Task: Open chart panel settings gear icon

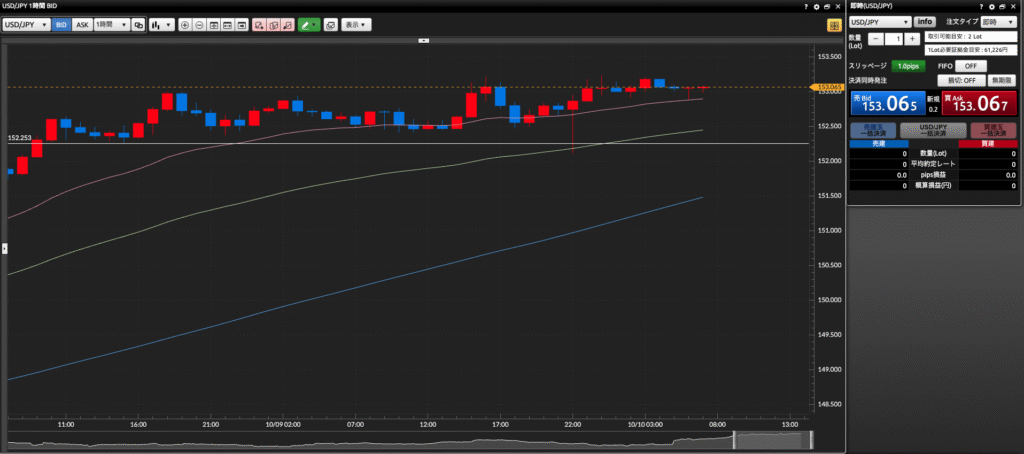Action: point(817,6)
